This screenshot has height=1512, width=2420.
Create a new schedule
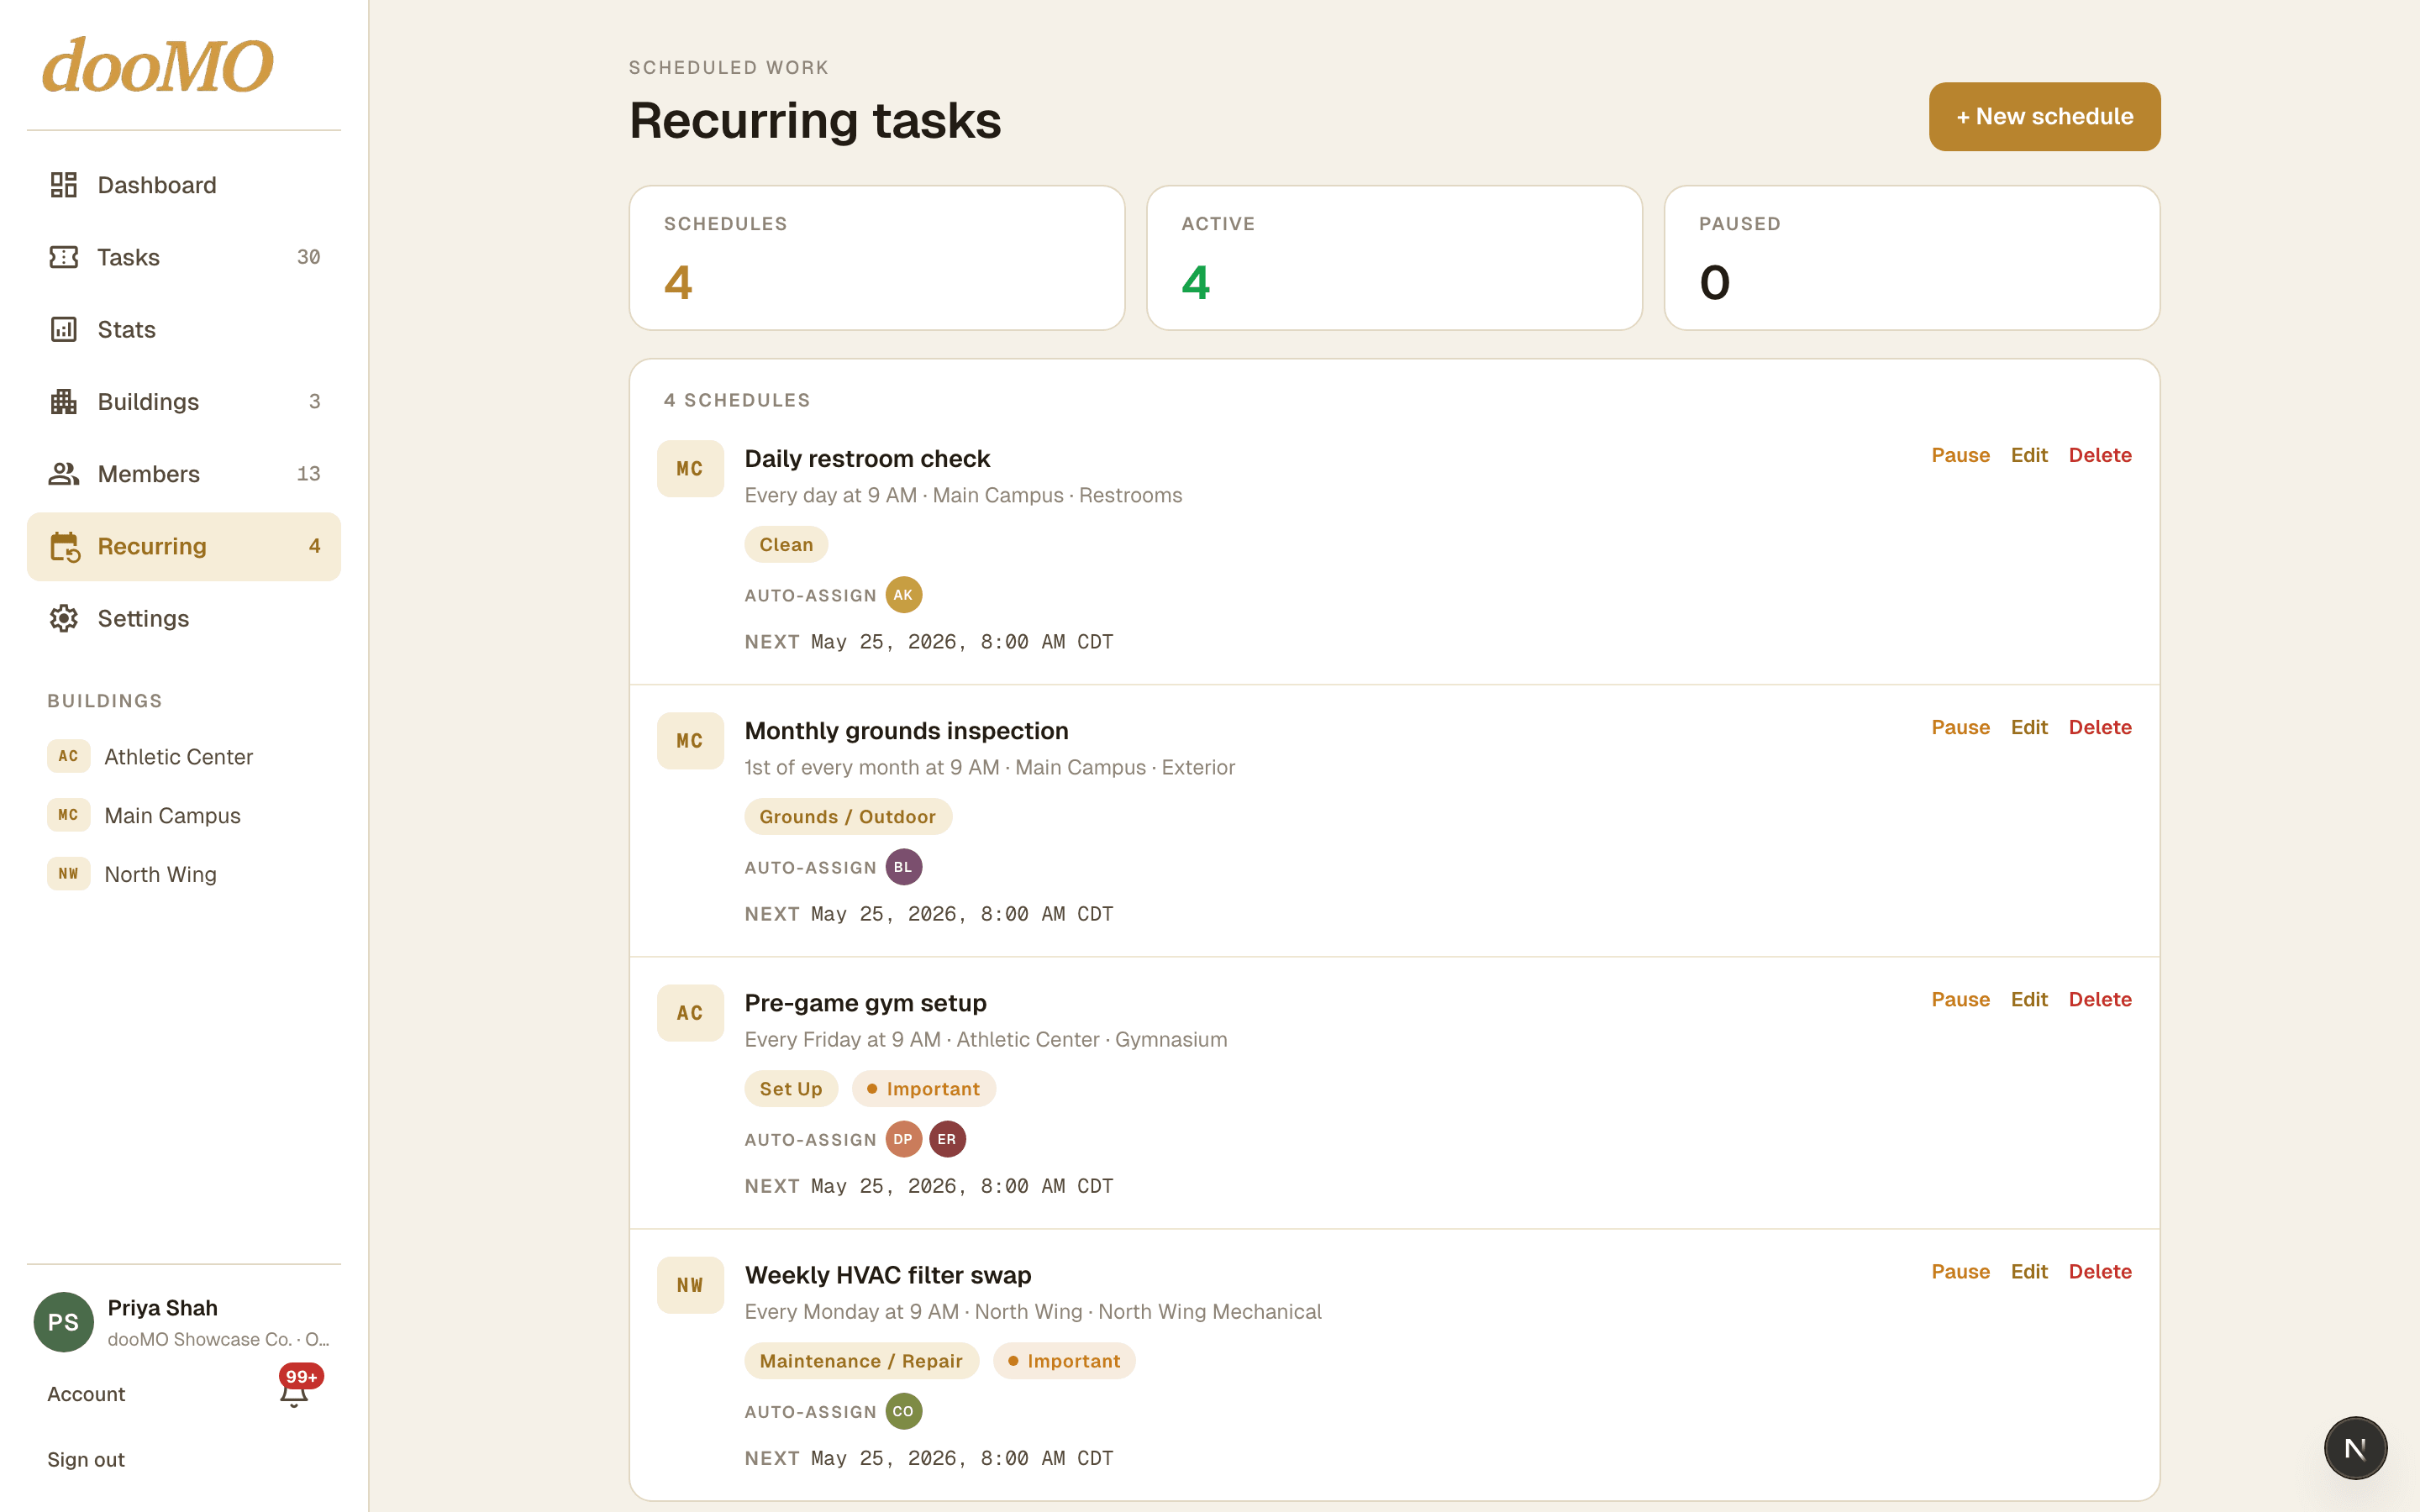pos(2044,117)
